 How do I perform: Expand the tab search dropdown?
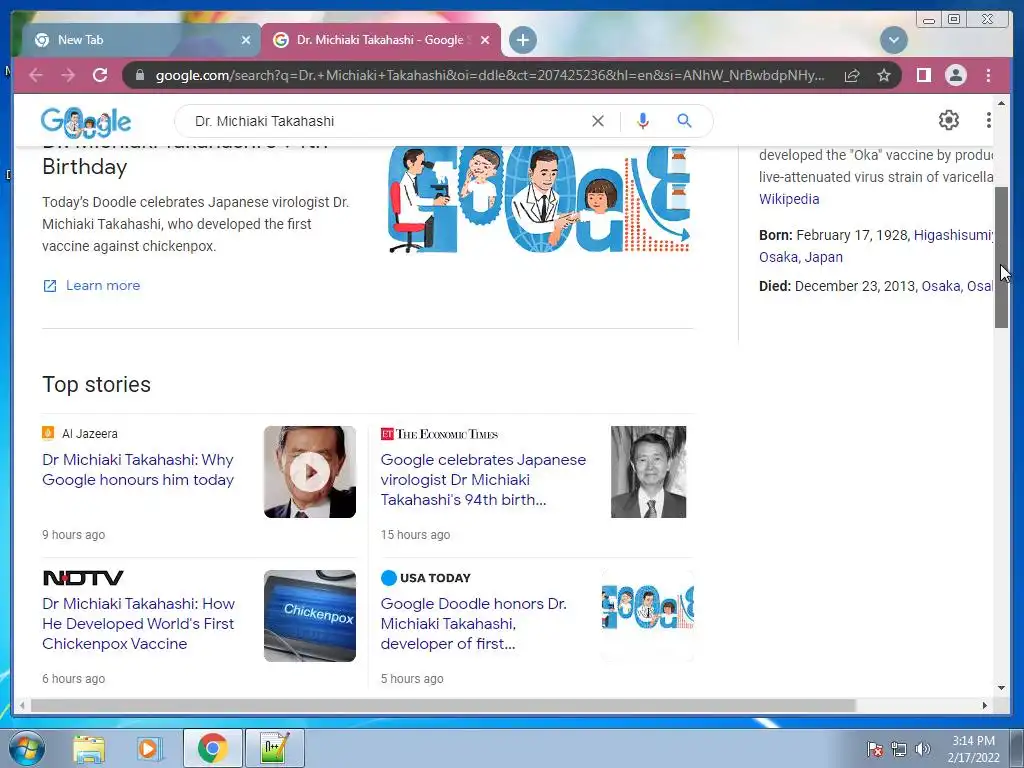[x=893, y=40]
